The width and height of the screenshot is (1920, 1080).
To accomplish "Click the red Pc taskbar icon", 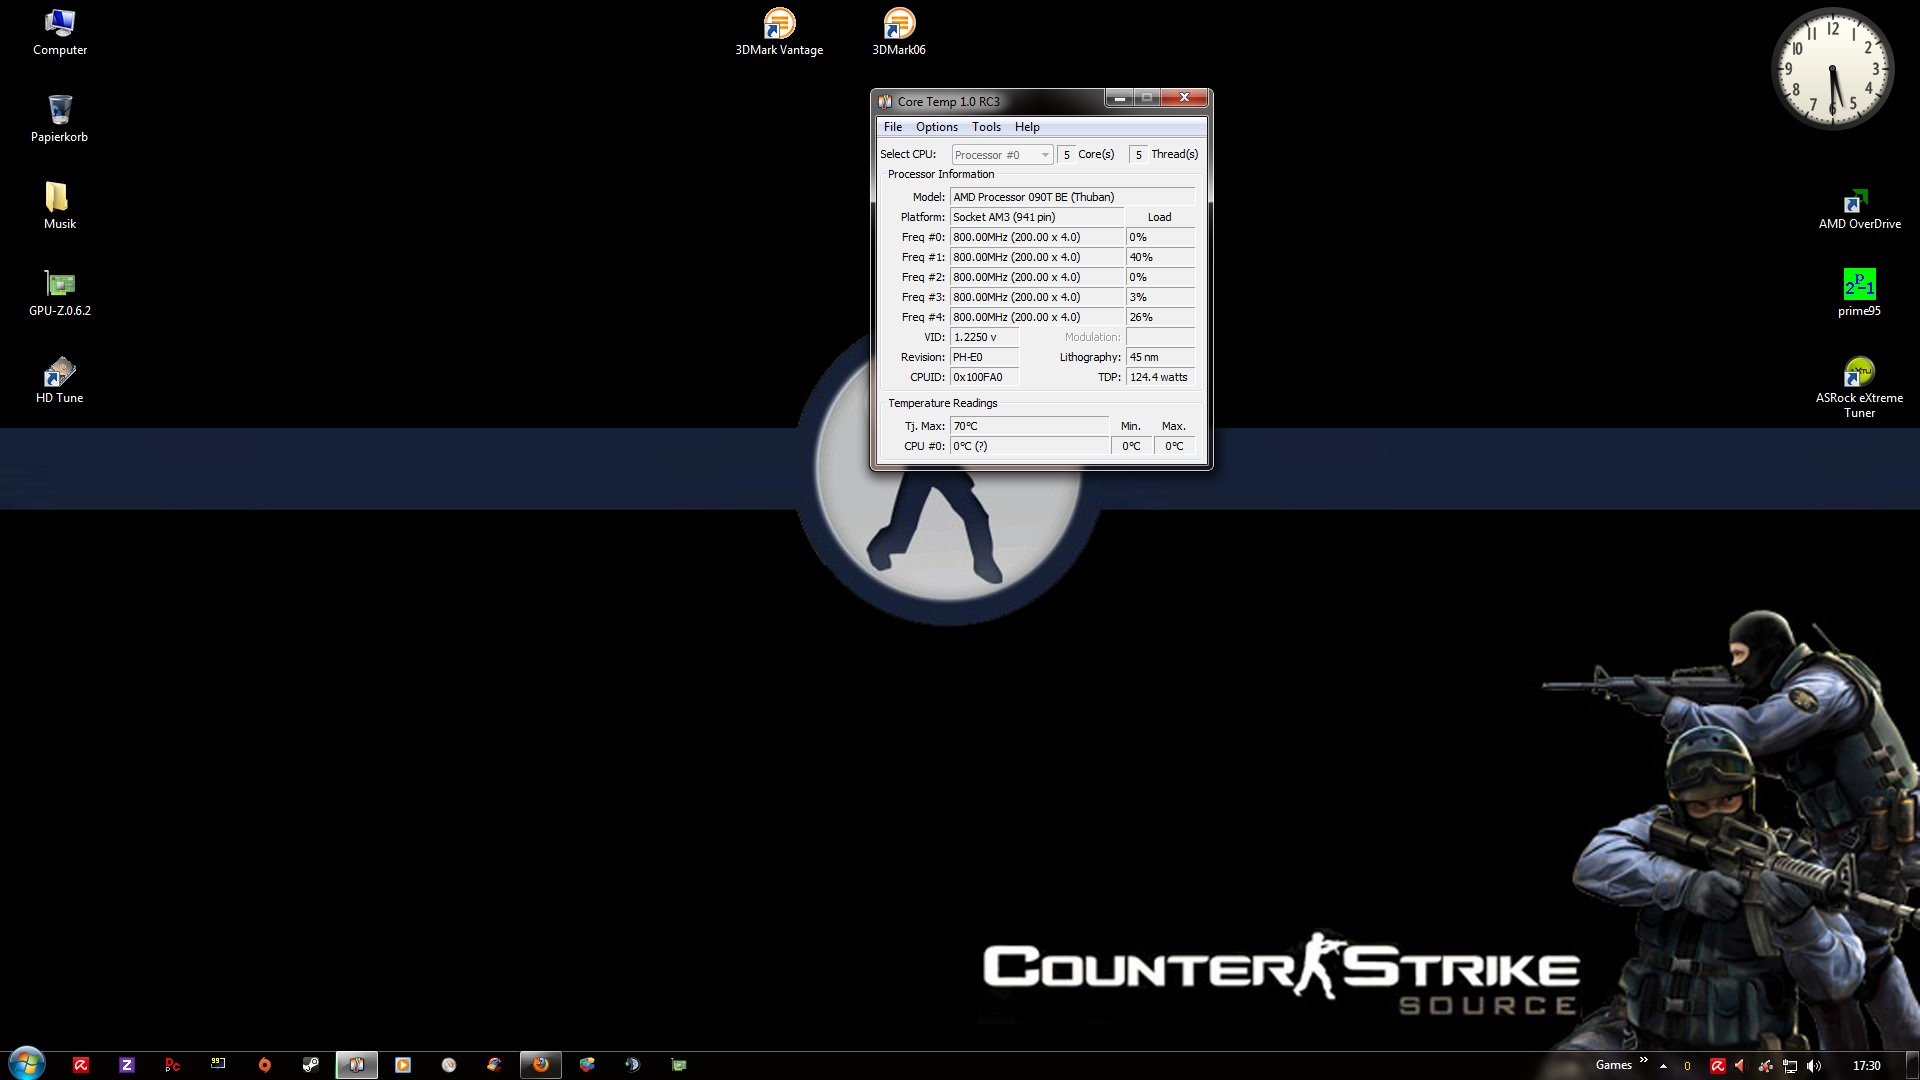I will 172,1065.
